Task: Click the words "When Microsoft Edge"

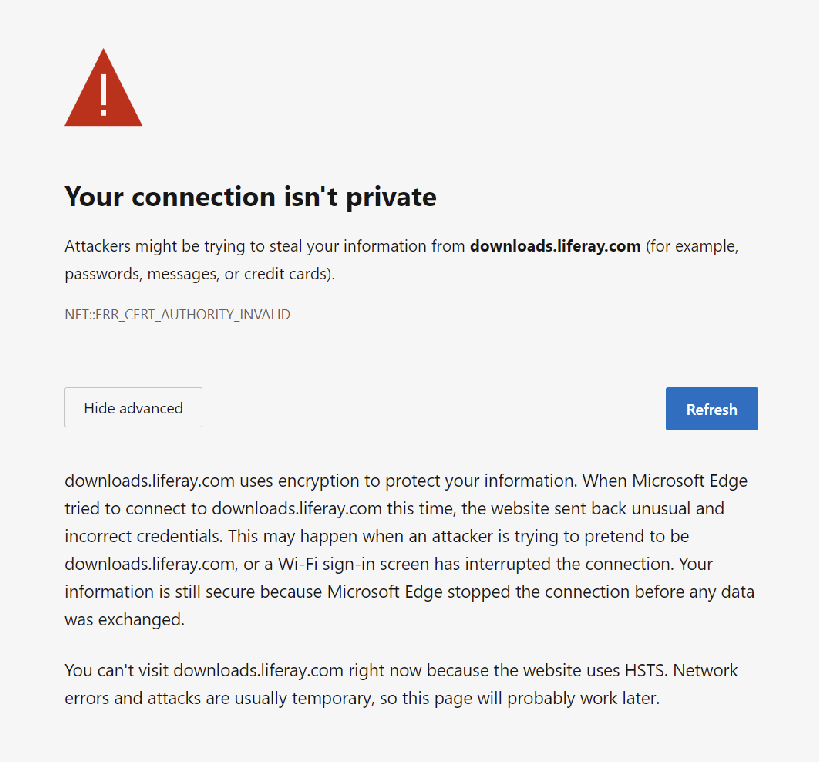Action: click(665, 480)
